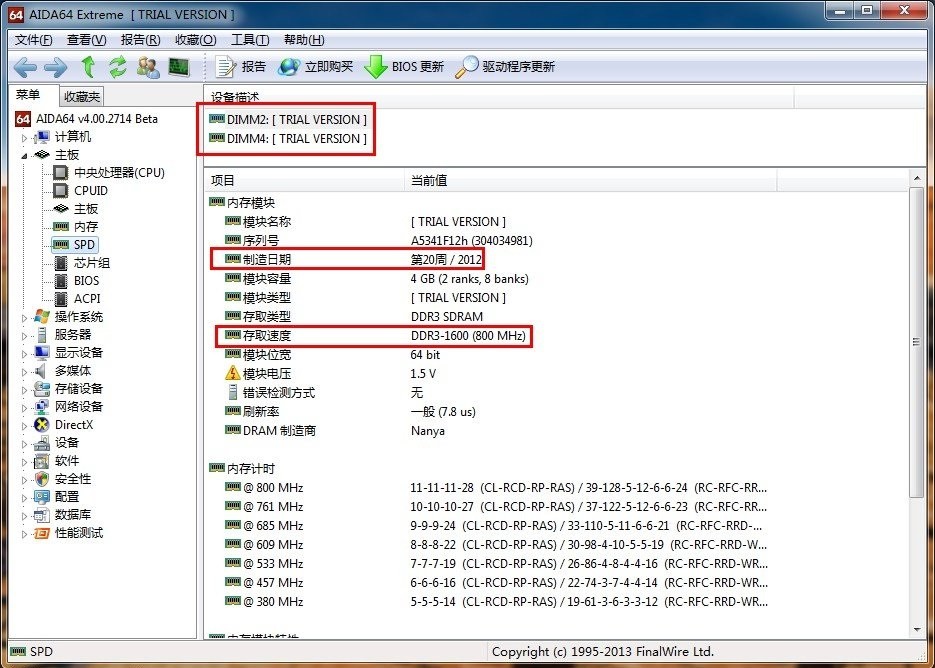Click the Forward navigation arrow
935x668 pixels.
click(x=56, y=67)
